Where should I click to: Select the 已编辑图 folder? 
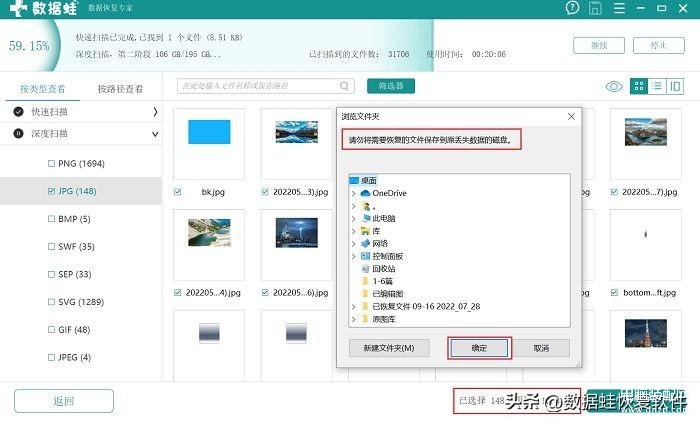tap(388, 294)
